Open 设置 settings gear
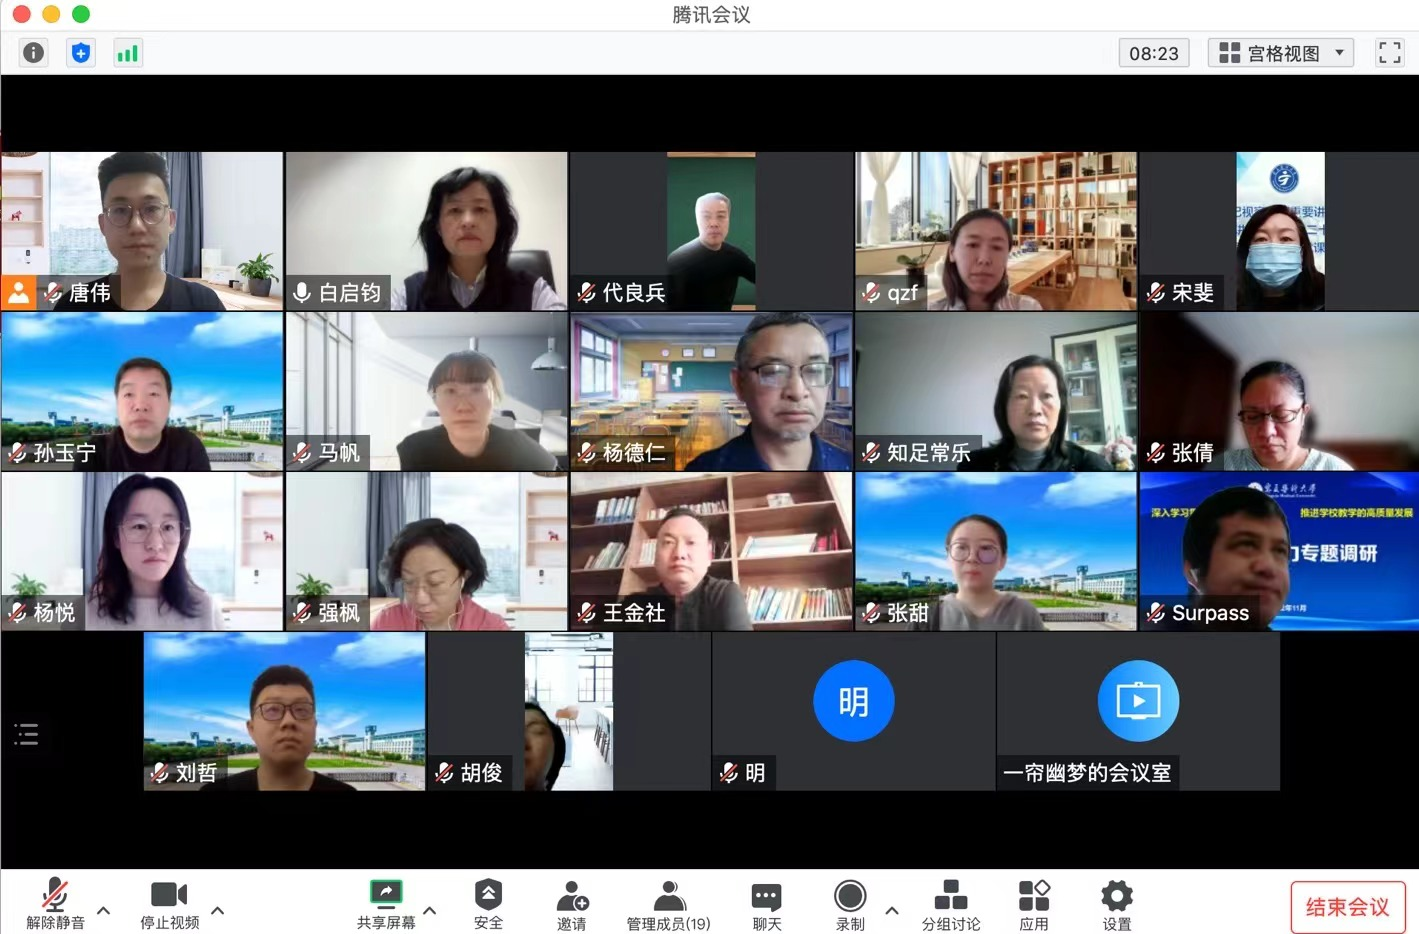 click(x=1116, y=904)
